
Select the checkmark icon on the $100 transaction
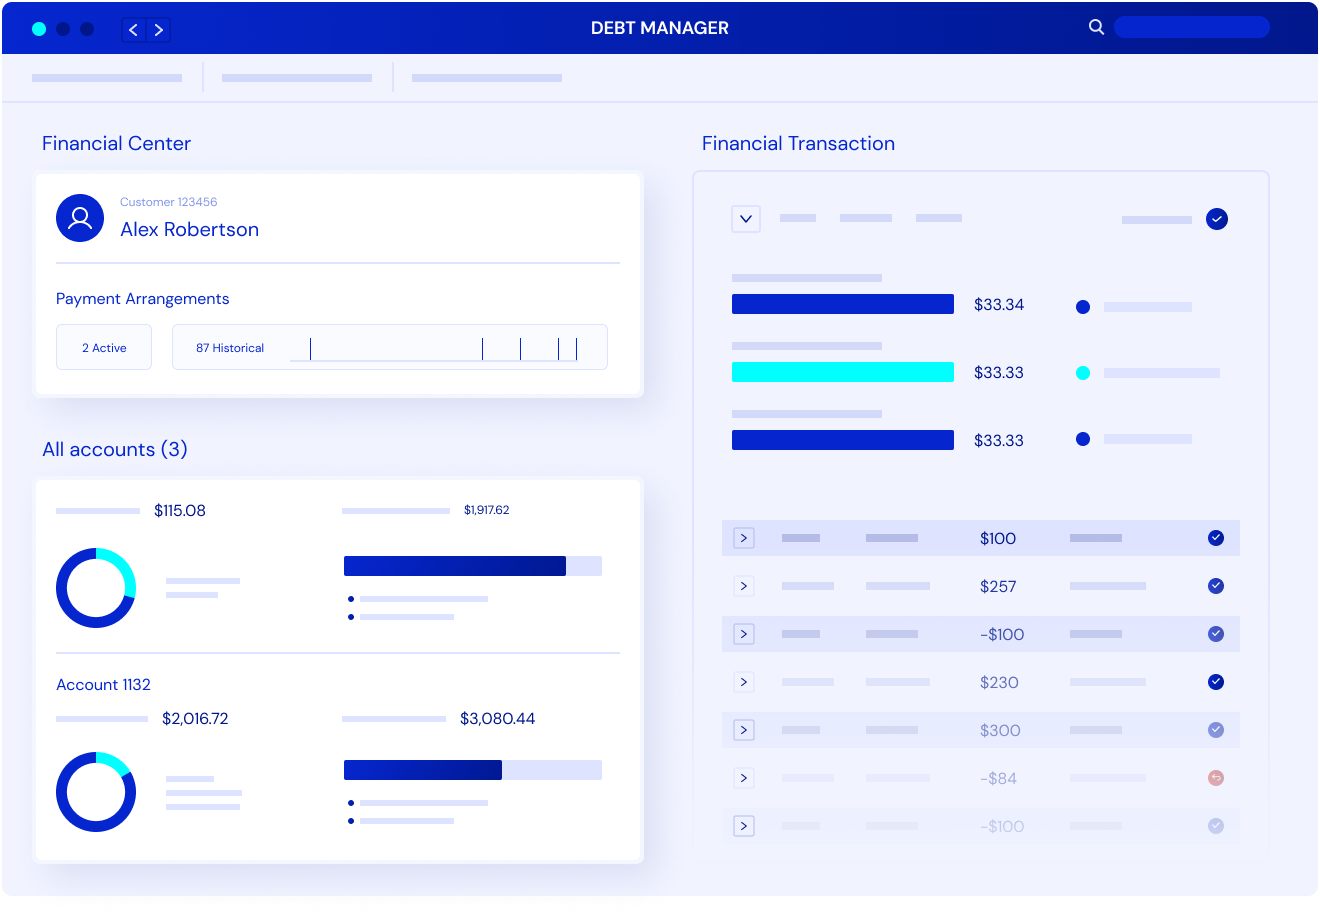pyautogui.click(x=1216, y=537)
